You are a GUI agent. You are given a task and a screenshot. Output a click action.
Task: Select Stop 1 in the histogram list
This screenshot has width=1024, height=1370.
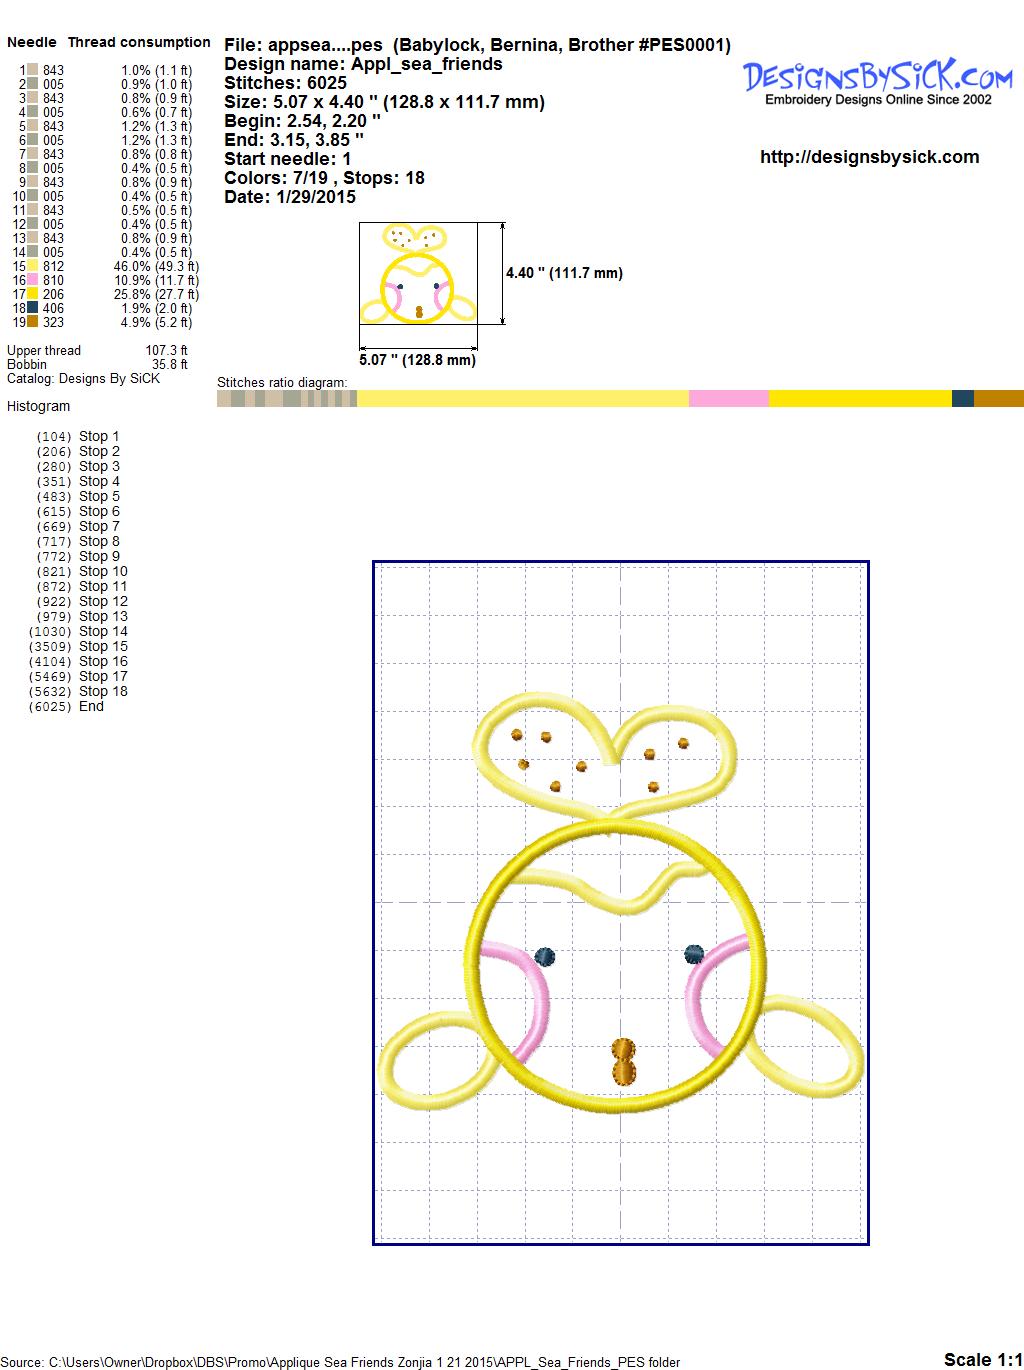[99, 436]
